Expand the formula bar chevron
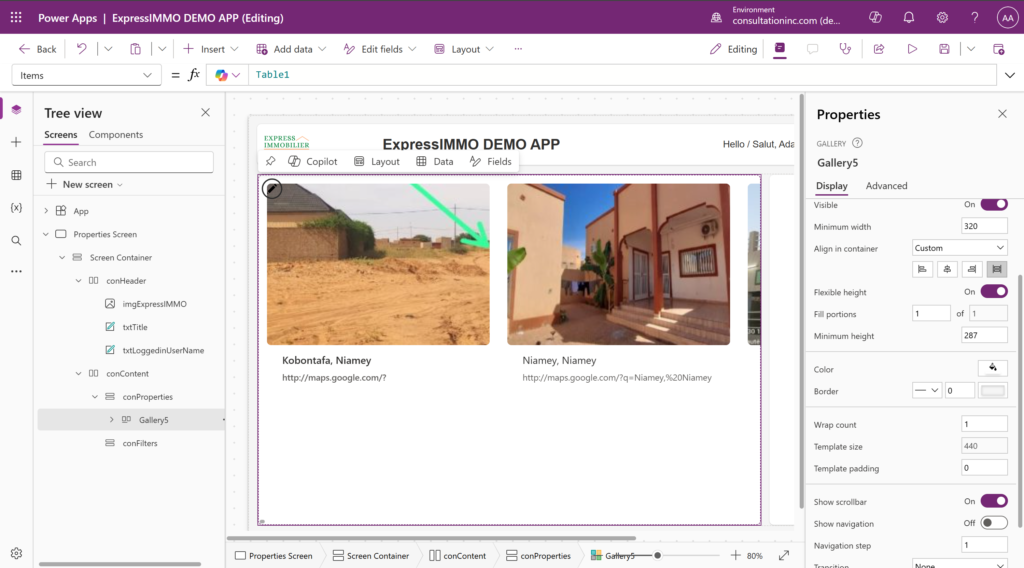The width and height of the screenshot is (1024, 568). click(x=1010, y=75)
